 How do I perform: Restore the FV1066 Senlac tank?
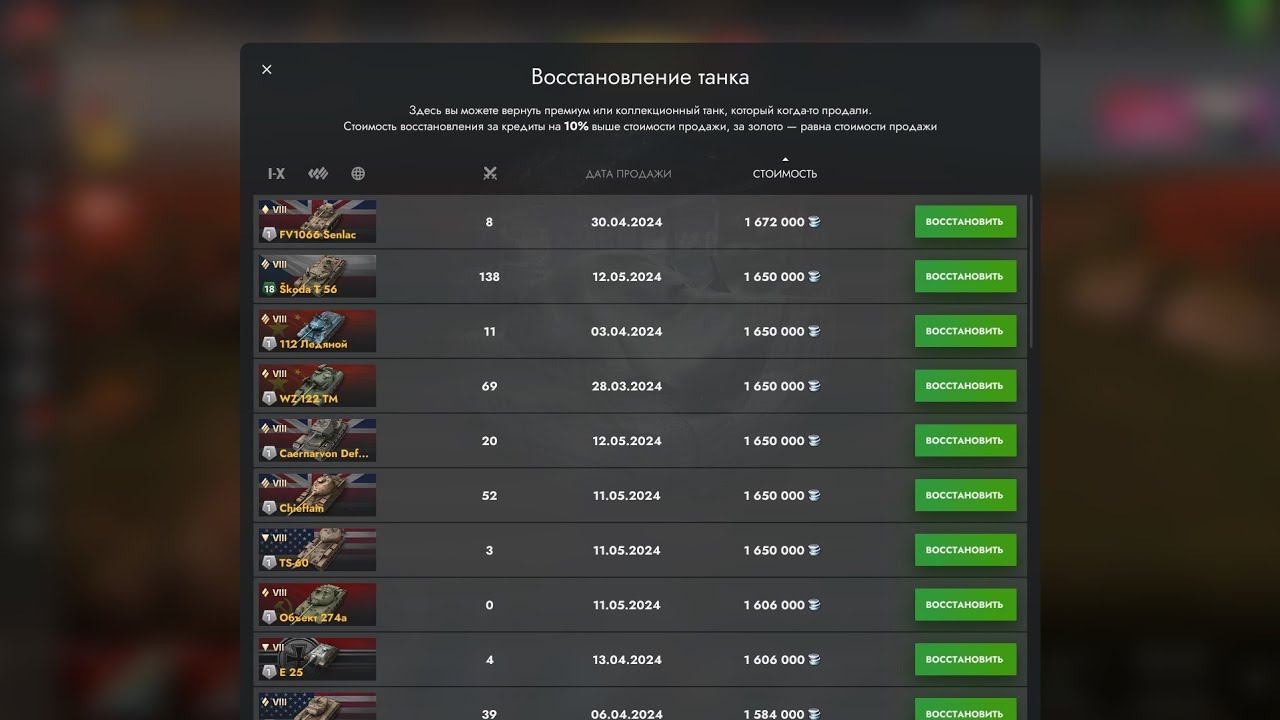coord(965,222)
